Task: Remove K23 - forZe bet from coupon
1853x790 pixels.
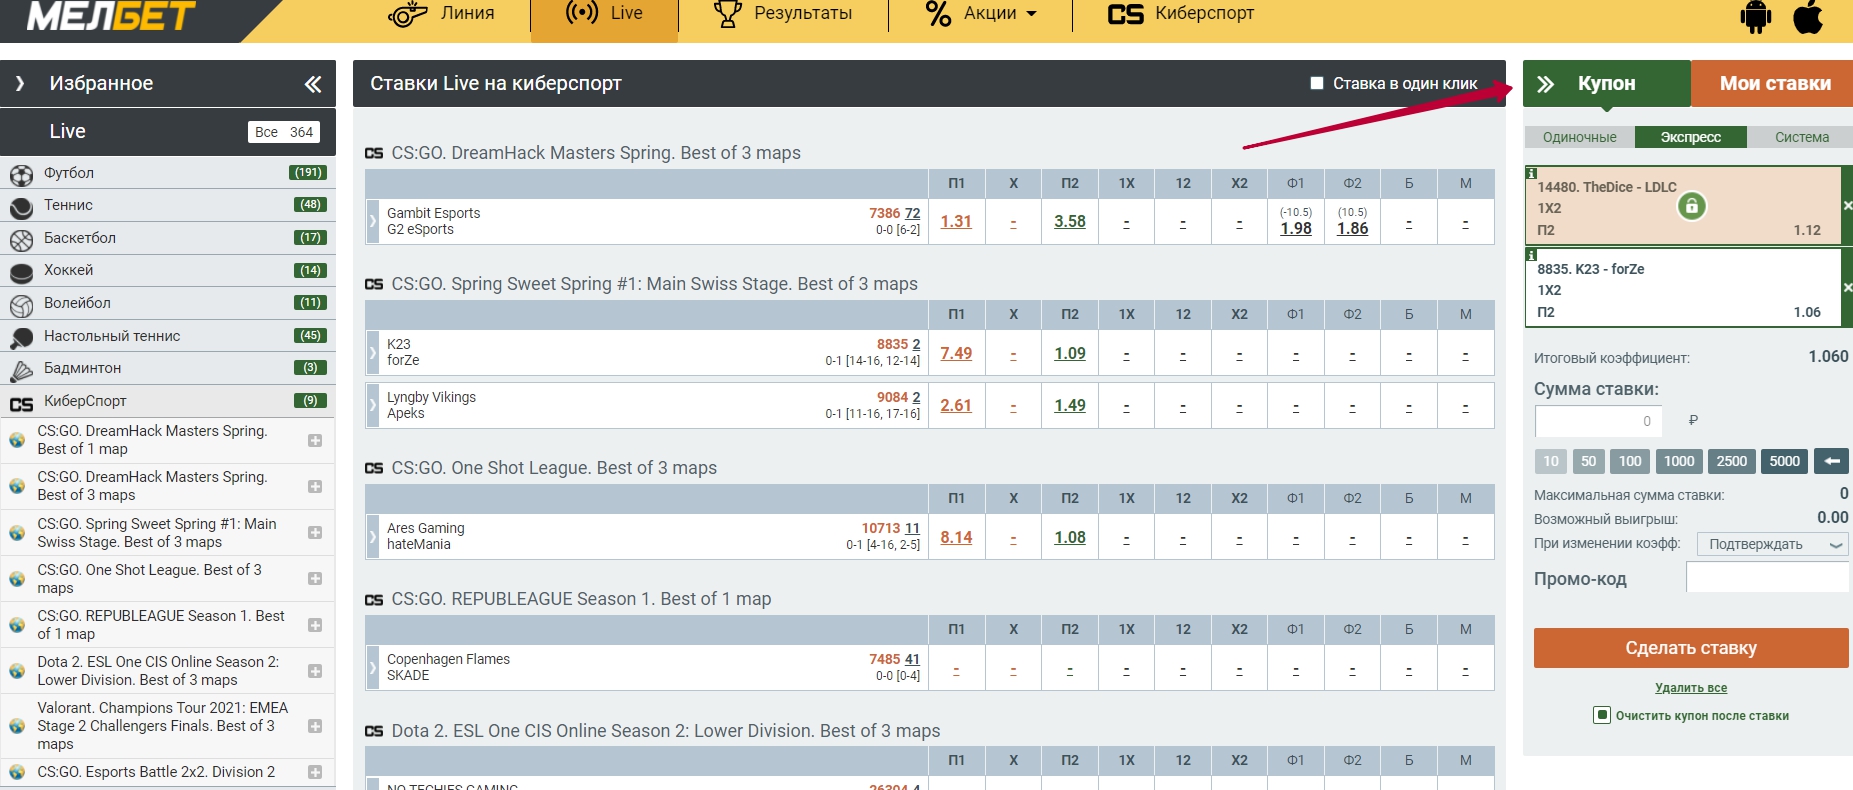Action: pos(1847,287)
